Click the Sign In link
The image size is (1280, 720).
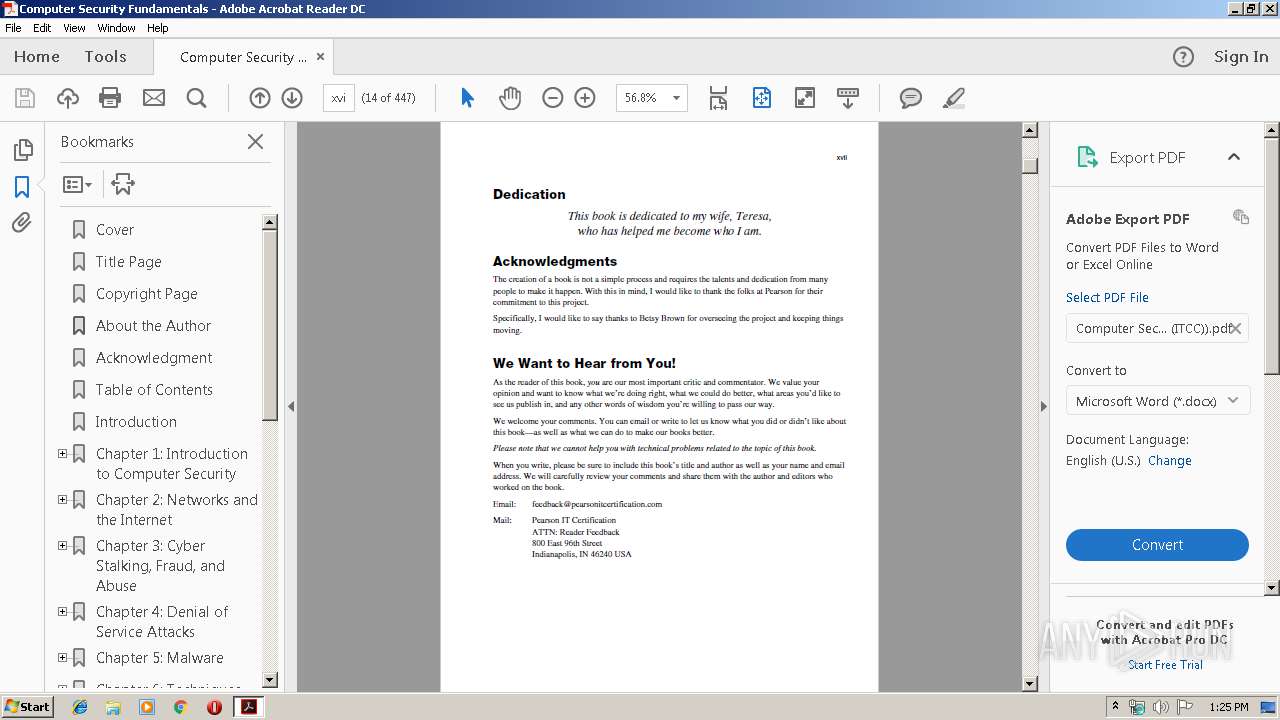(1241, 57)
